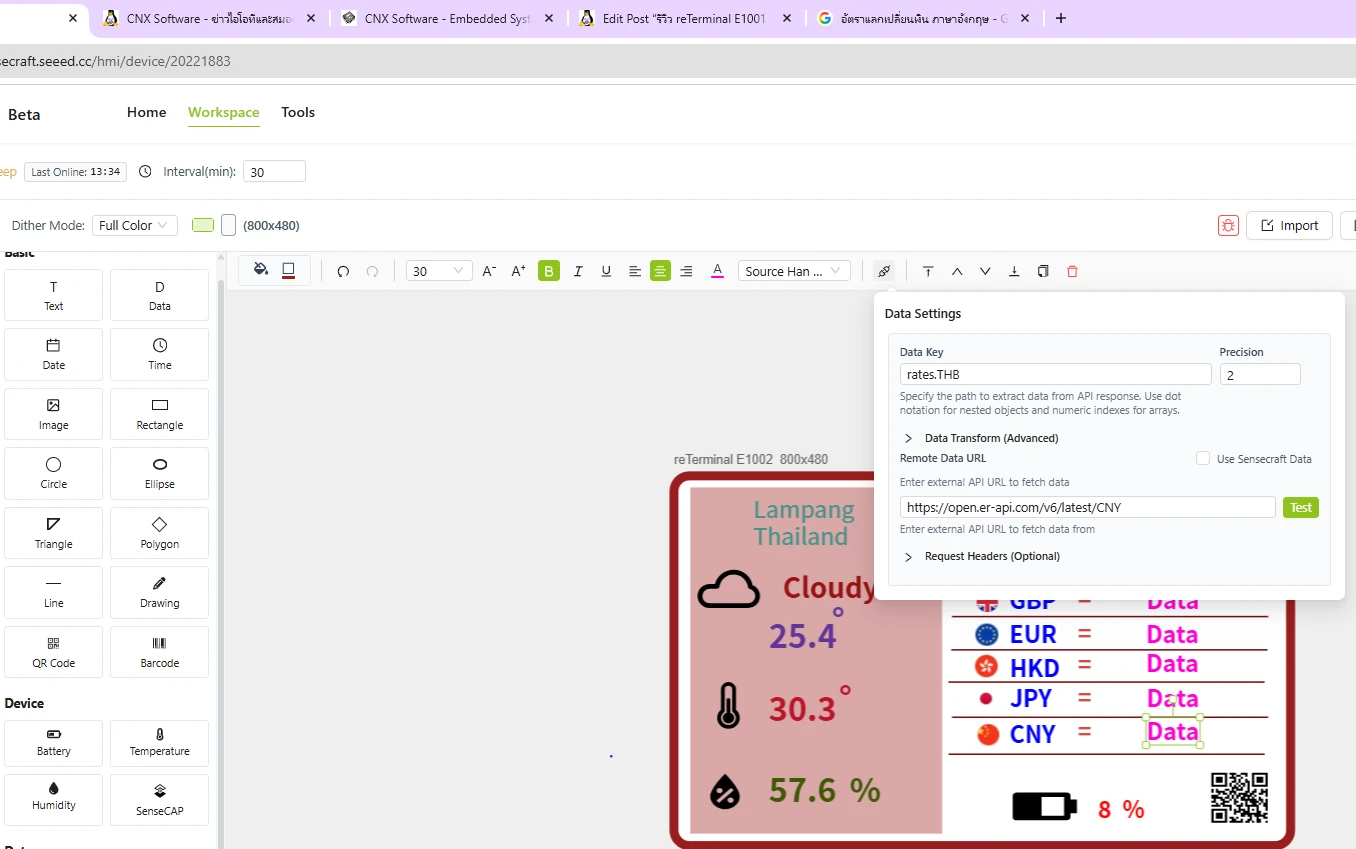
Task: Open the Dither Mode dropdown
Action: (x=135, y=225)
